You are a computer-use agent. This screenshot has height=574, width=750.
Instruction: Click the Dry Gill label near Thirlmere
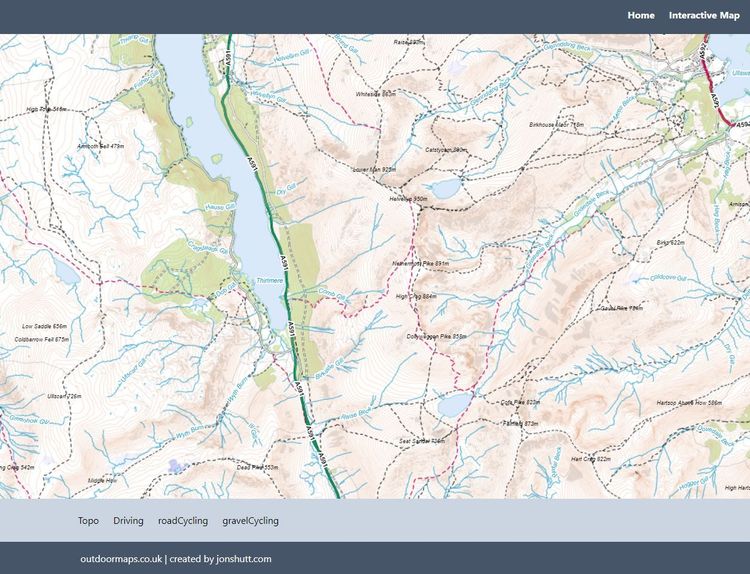(x=287, y=188)
